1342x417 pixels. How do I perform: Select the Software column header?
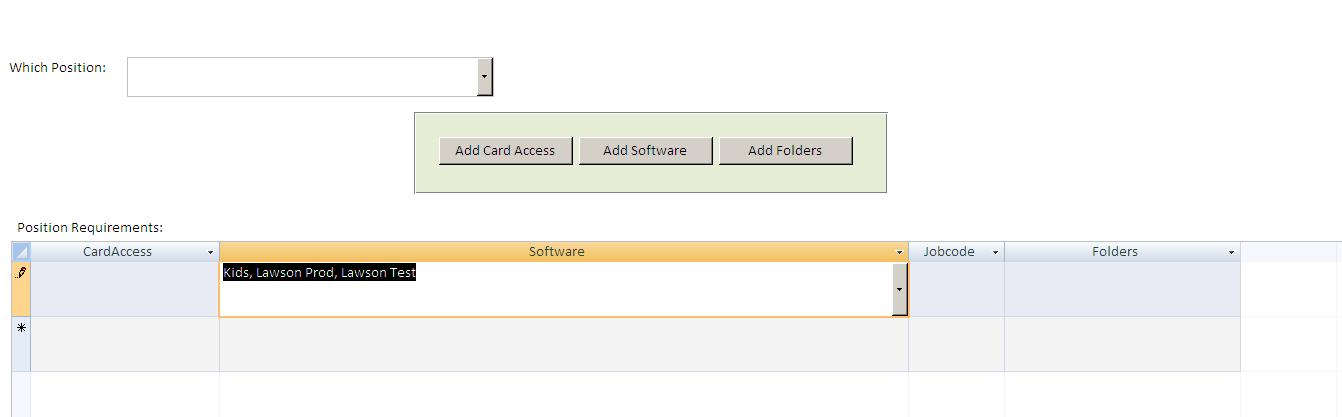[556, 252]
